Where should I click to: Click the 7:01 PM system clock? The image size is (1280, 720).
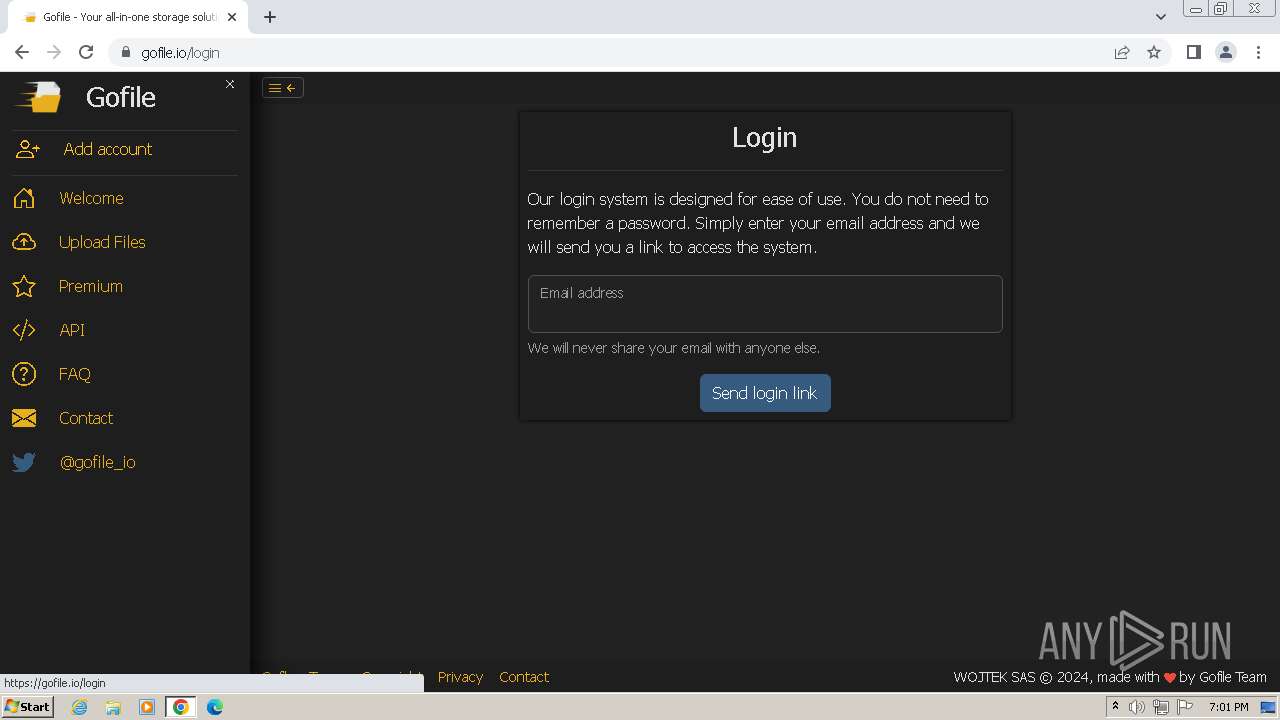pos(1228,707)
